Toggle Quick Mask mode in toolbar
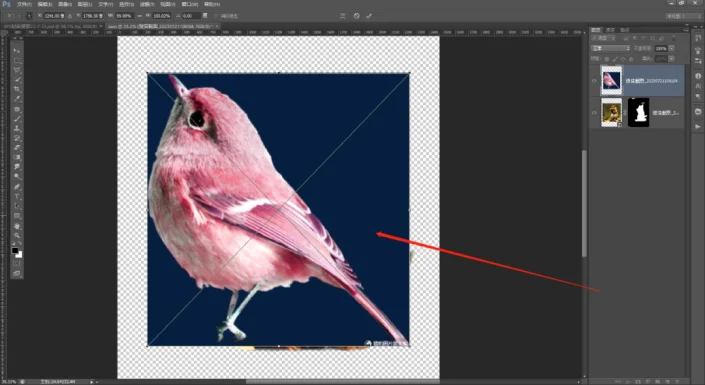705x385 pixels. pos(17,264)
